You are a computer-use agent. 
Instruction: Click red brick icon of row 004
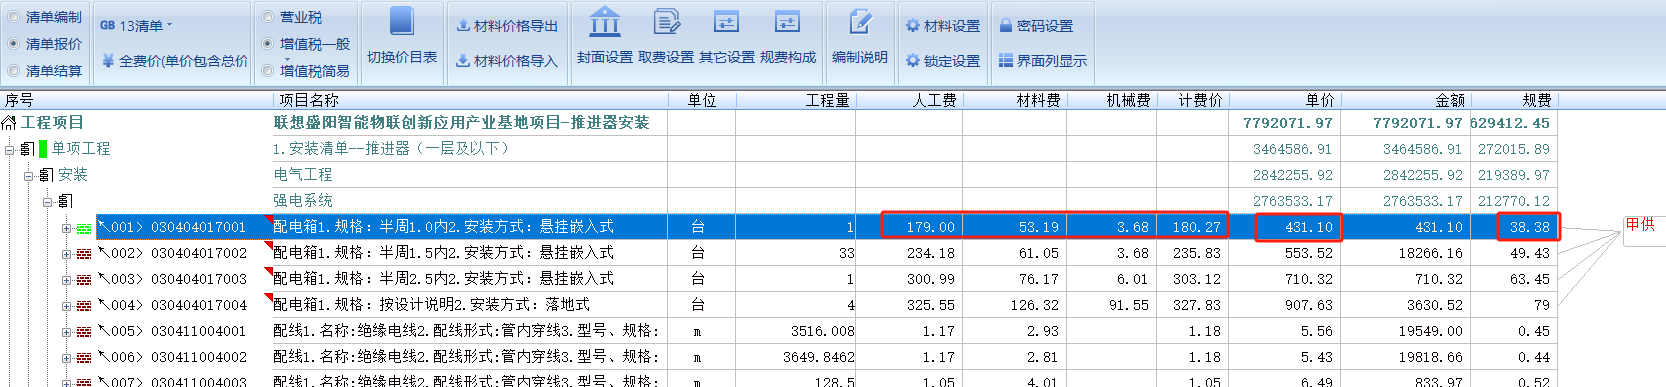tap(84, 306)
